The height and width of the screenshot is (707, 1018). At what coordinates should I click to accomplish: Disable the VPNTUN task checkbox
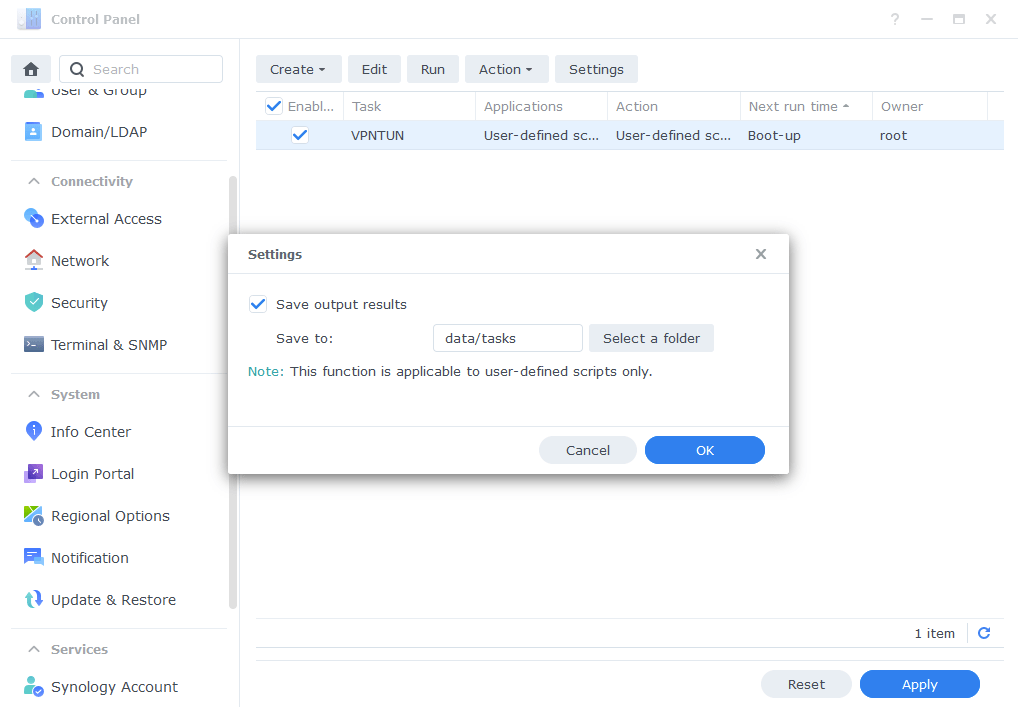(x=299, y=135)
